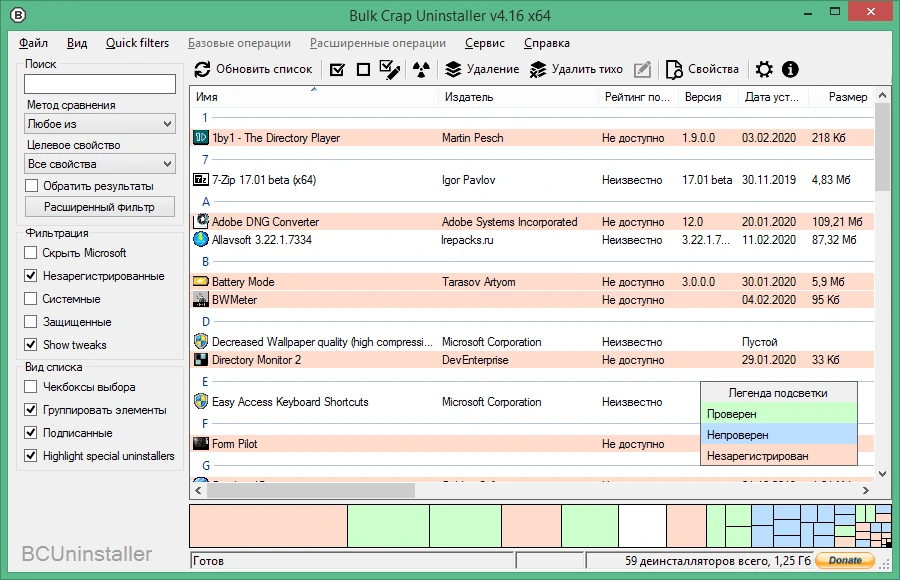The width and height of the screenshot is (900, 580).
Task: Open the Метод сравнения dropdown (Любое из)
Action: click(x=100, y=123)
